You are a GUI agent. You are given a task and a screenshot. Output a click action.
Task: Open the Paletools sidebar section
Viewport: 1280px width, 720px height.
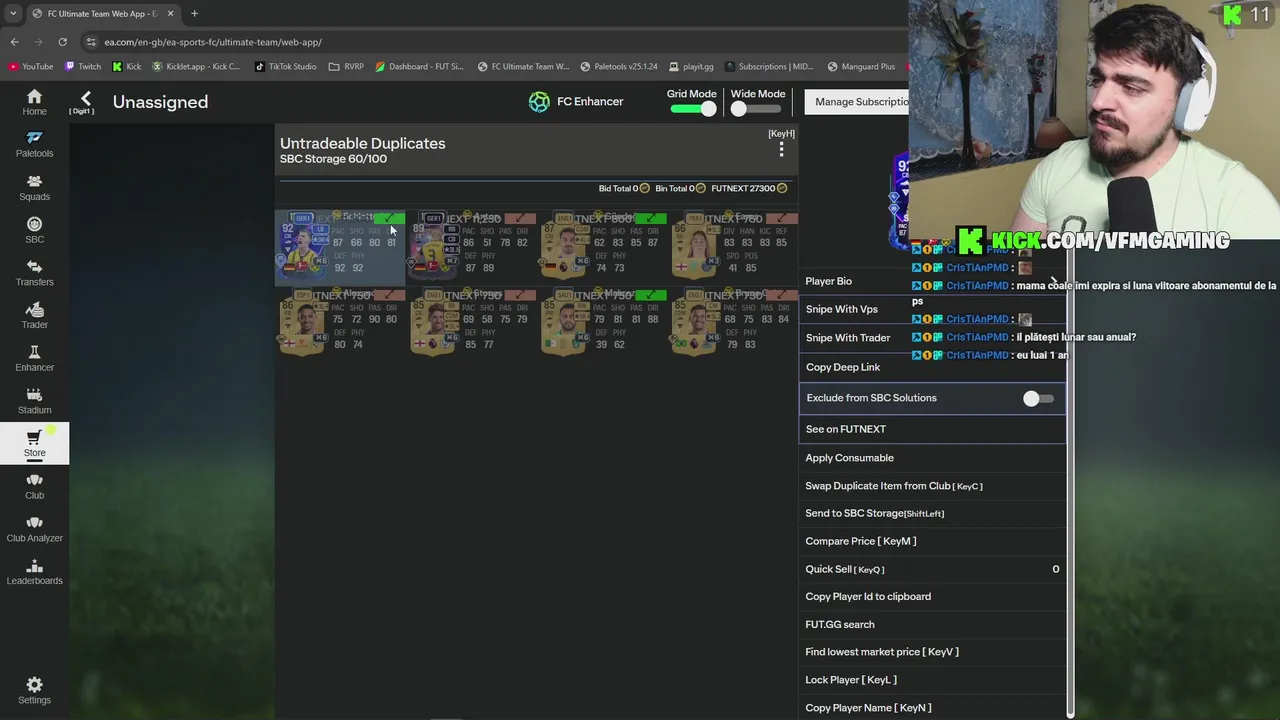34,144
